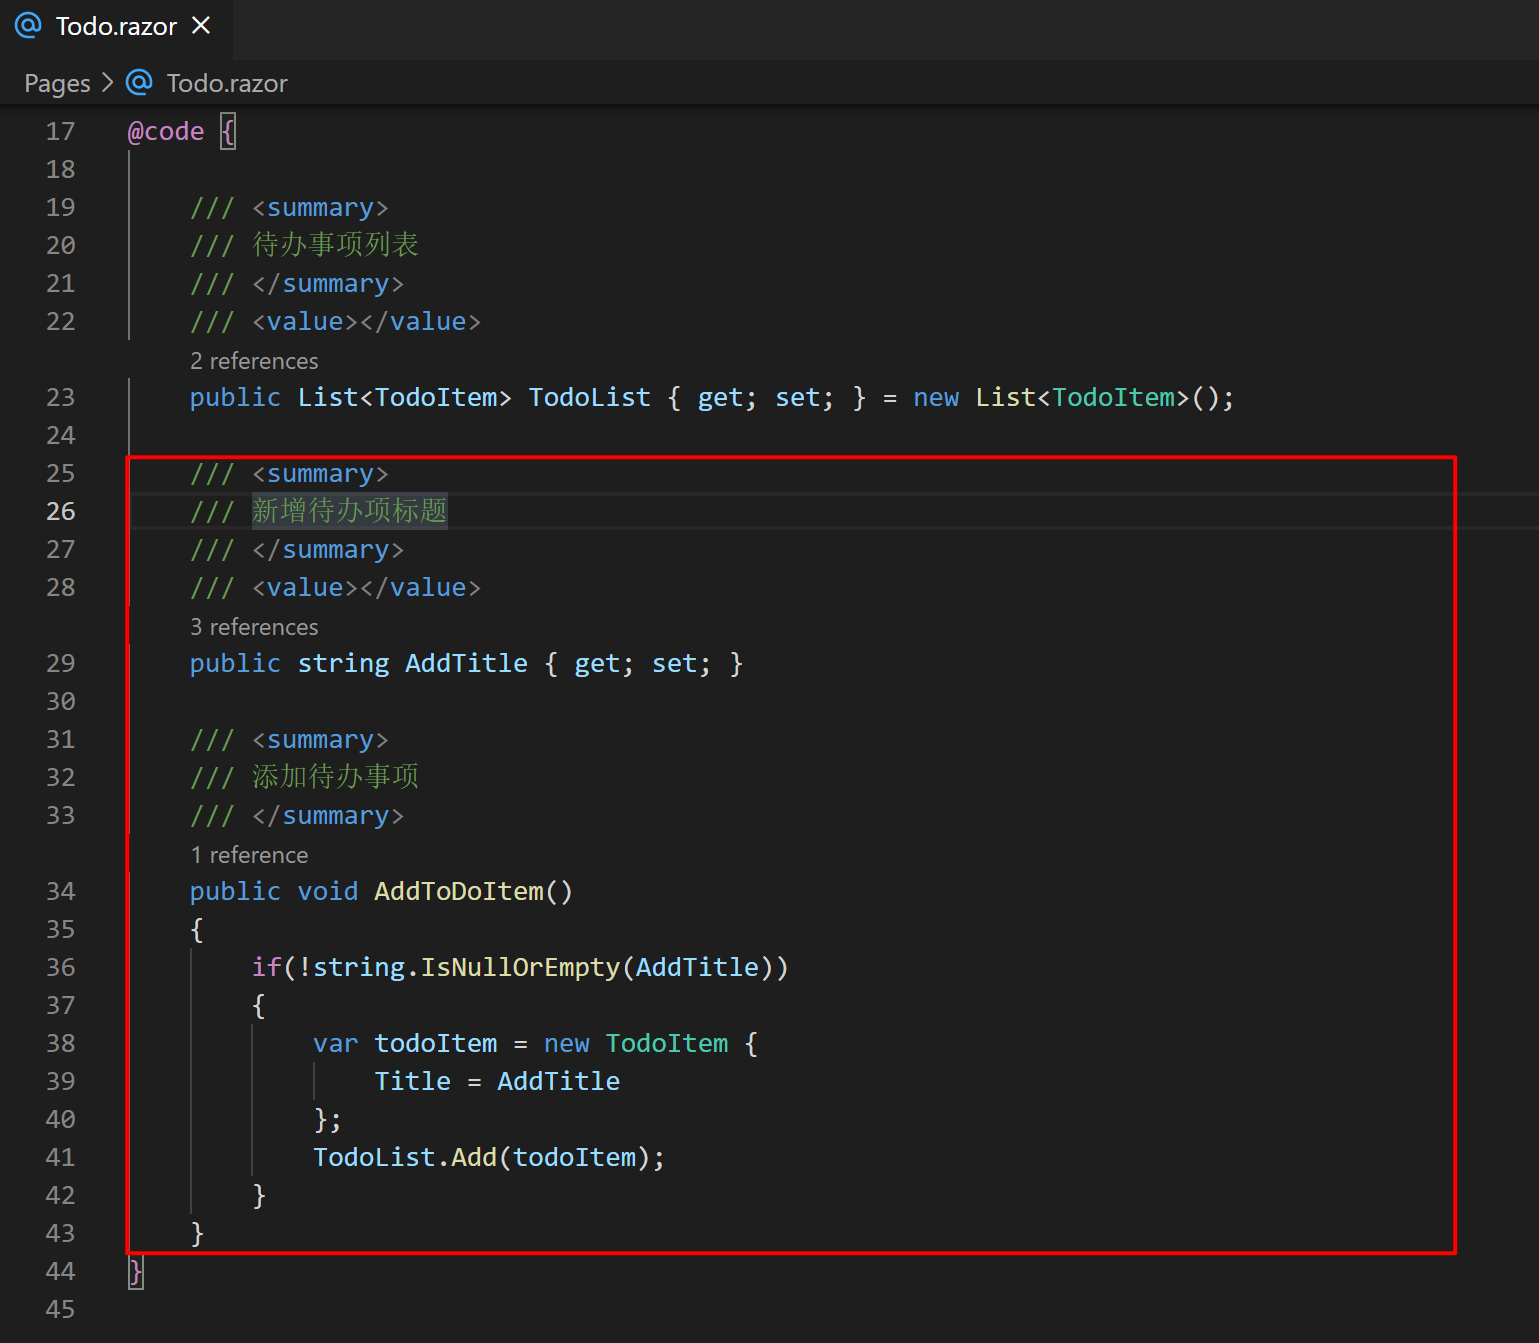Screen dimensions: 1539x1343
Task: Click the @code directive text
Action: 166,132
